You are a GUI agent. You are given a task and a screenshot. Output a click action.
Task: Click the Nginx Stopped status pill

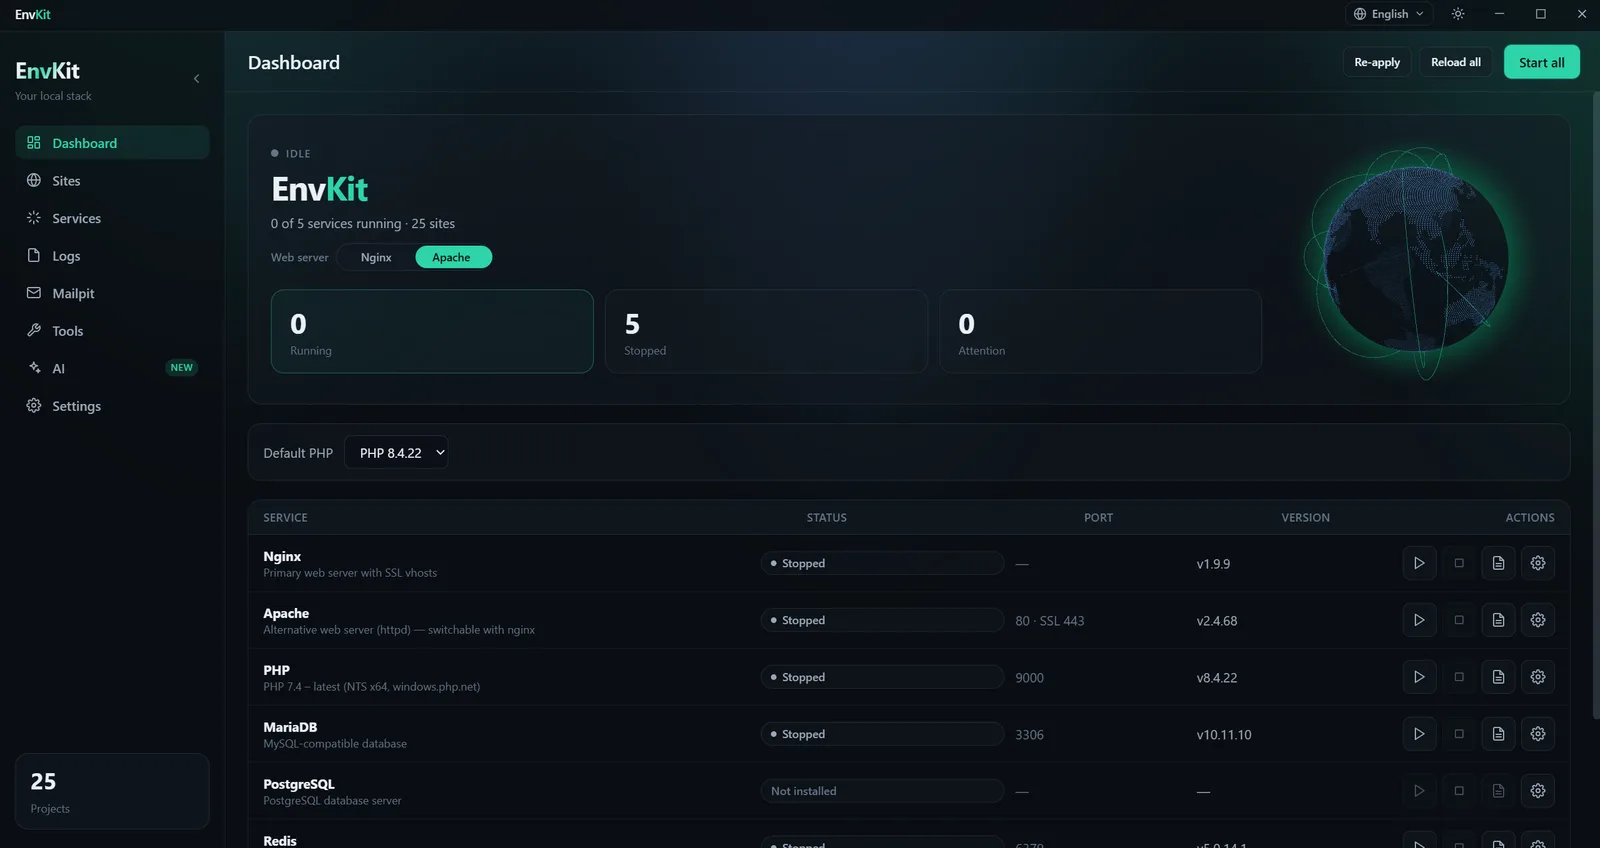(882, 563)
